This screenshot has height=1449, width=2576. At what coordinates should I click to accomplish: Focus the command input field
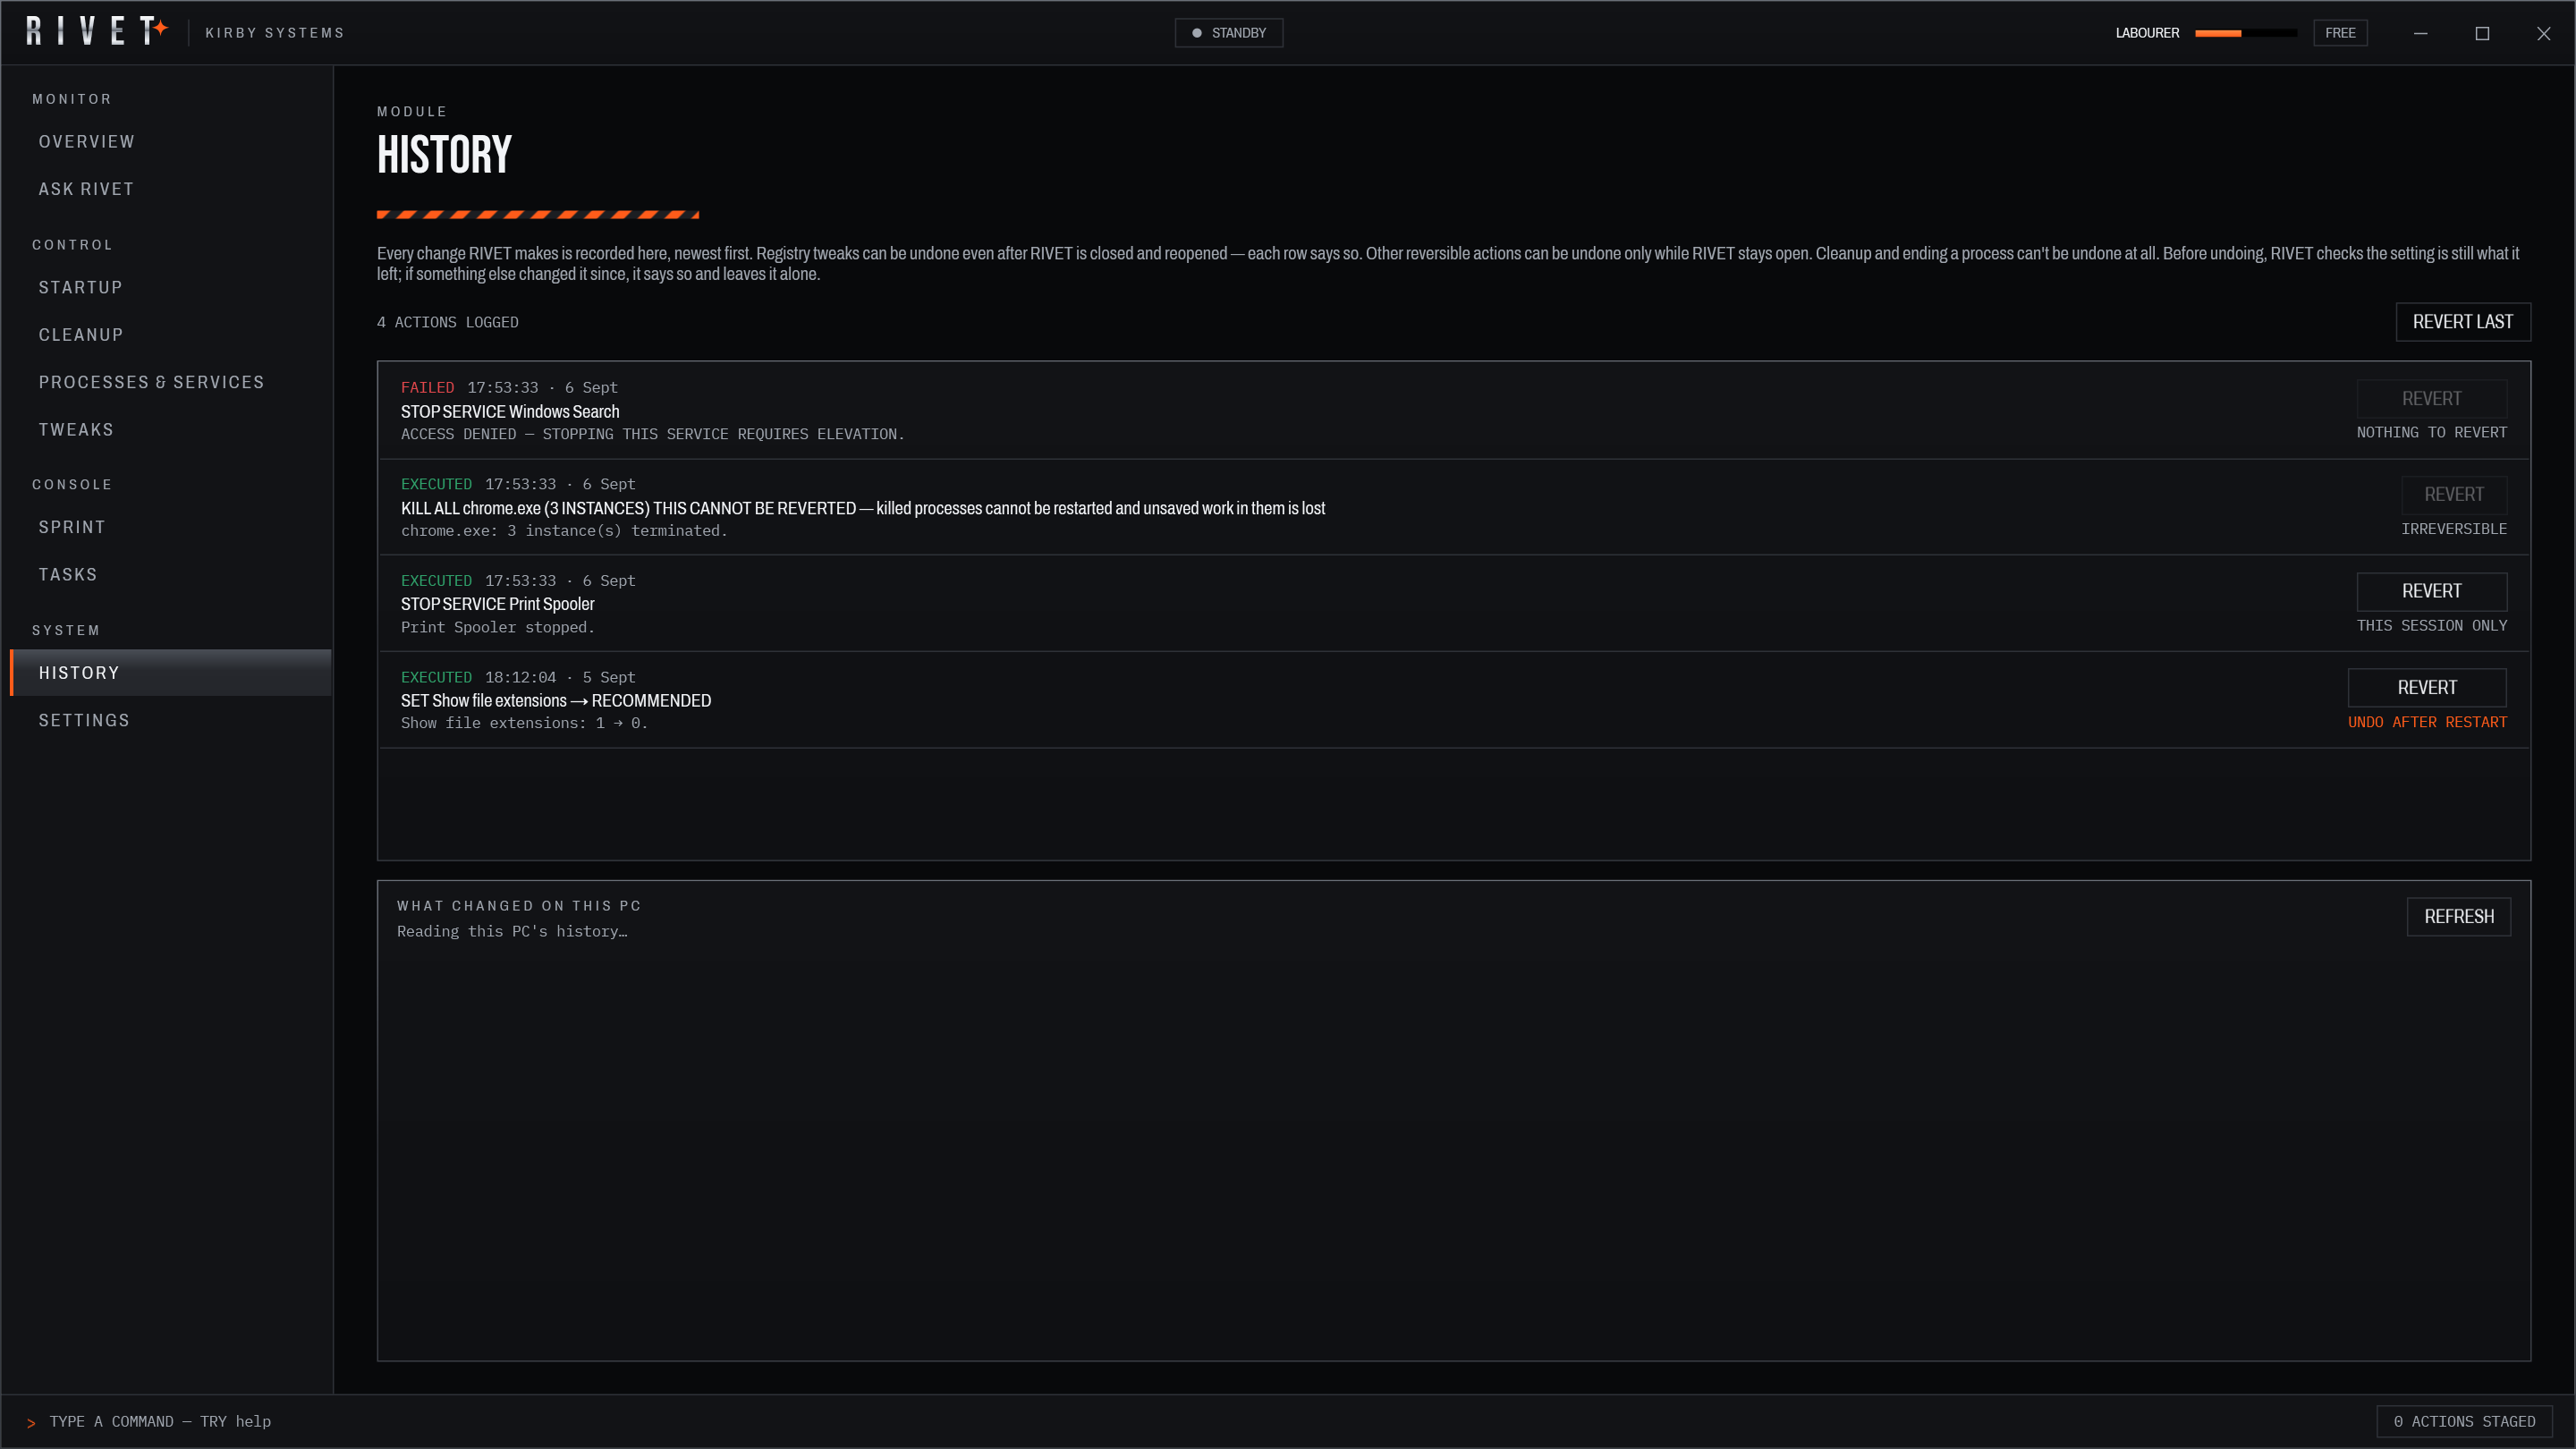click(1200, 1421)
